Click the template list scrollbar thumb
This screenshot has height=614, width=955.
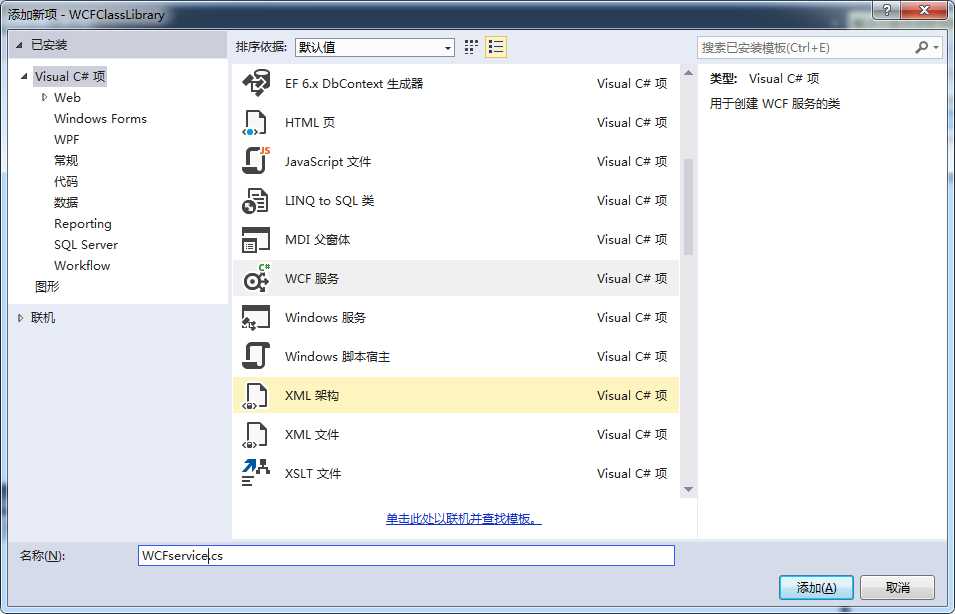point(688,207)
